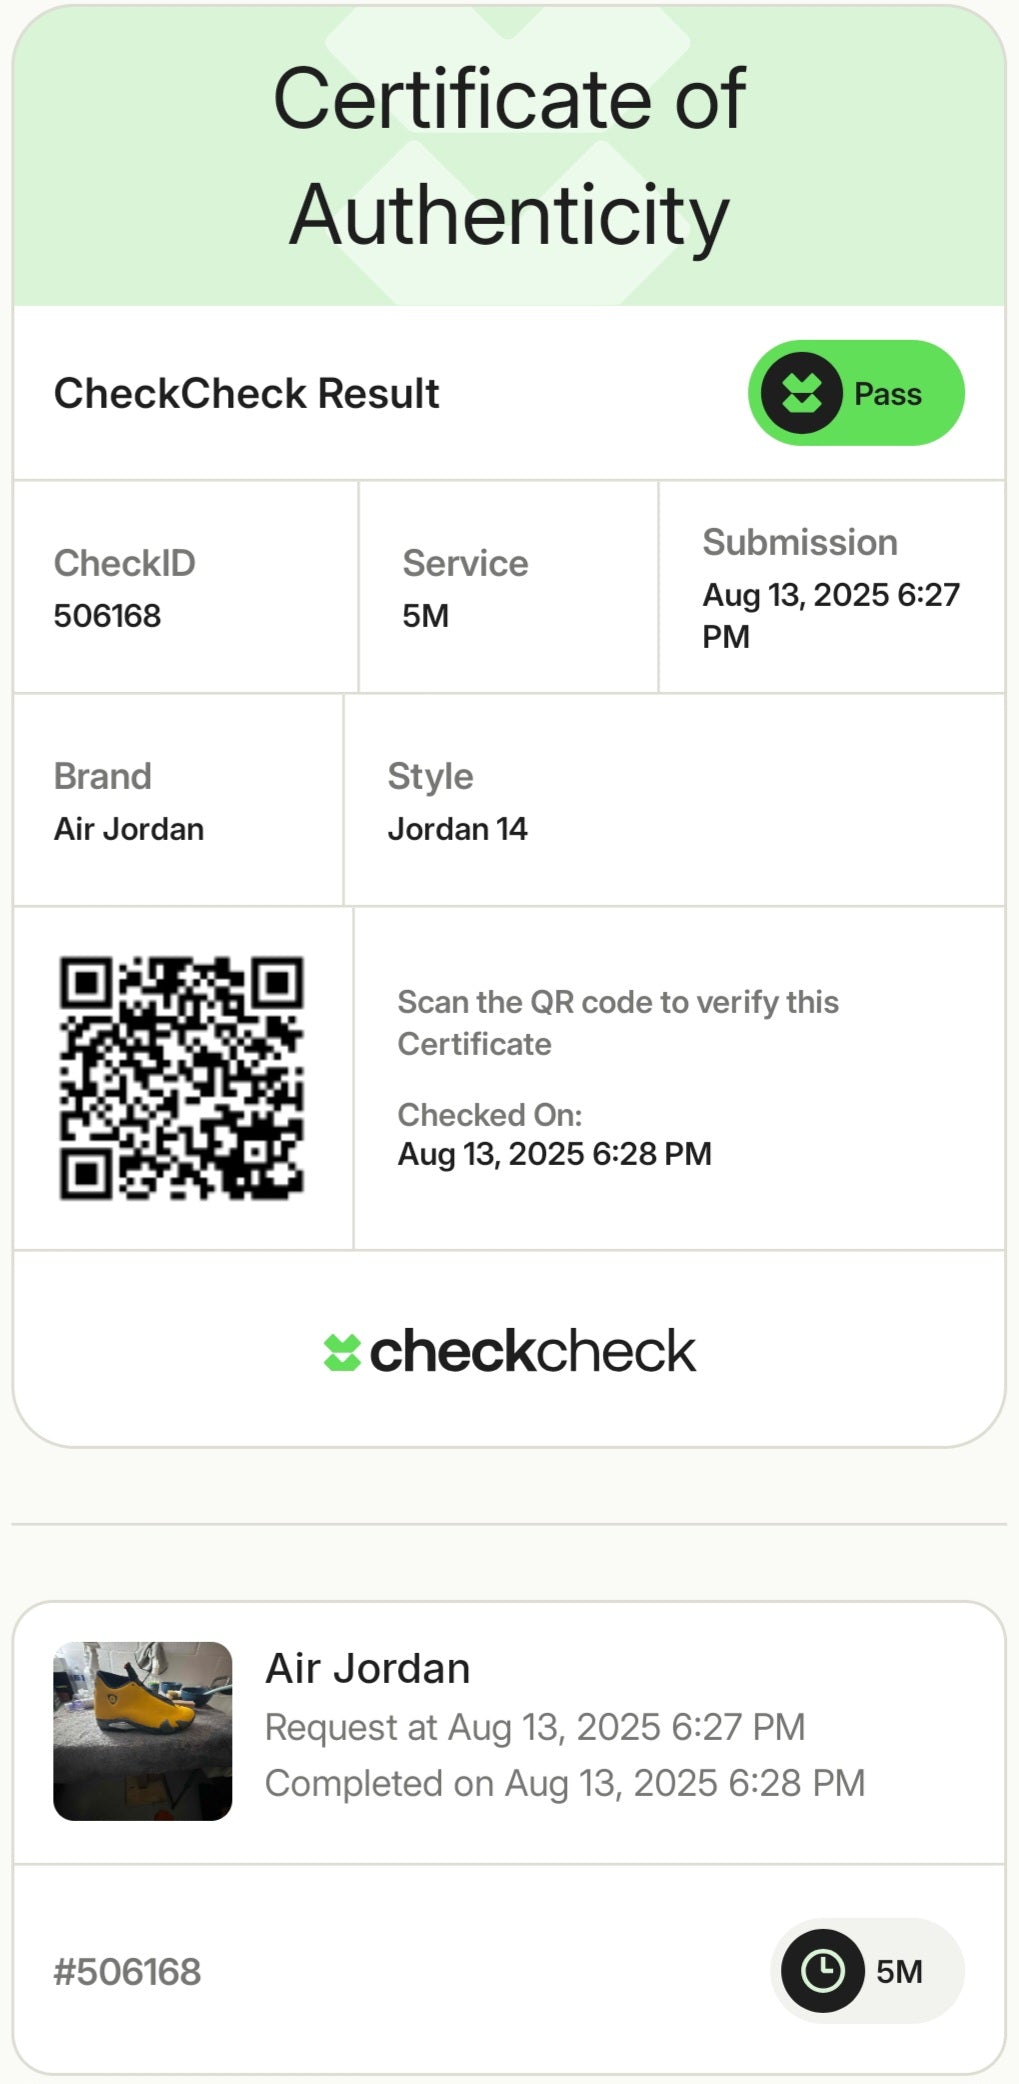Tap the Certificate of Authenticity header

509,156
